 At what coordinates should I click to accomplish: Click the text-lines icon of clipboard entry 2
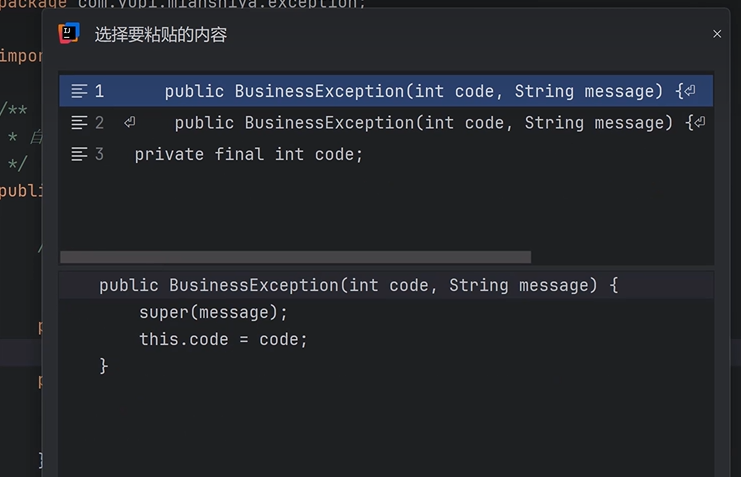coord(80,123)
